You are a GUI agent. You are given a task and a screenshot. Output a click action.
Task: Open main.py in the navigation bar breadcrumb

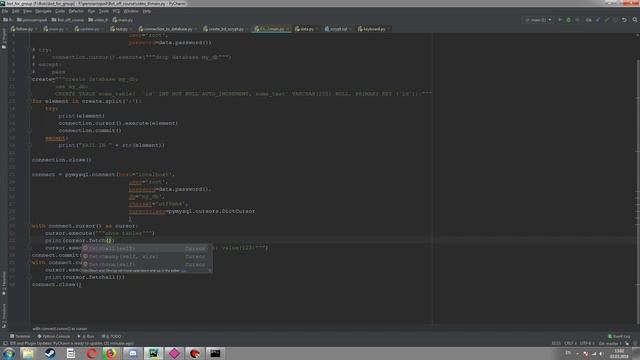click(123, 20)
